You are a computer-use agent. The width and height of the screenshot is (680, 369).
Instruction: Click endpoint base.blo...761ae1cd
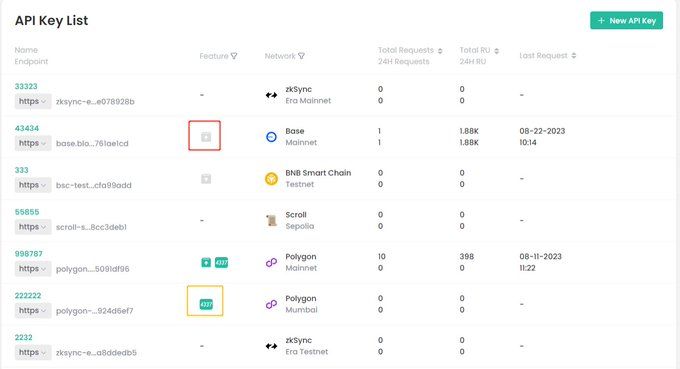[92, 144]
